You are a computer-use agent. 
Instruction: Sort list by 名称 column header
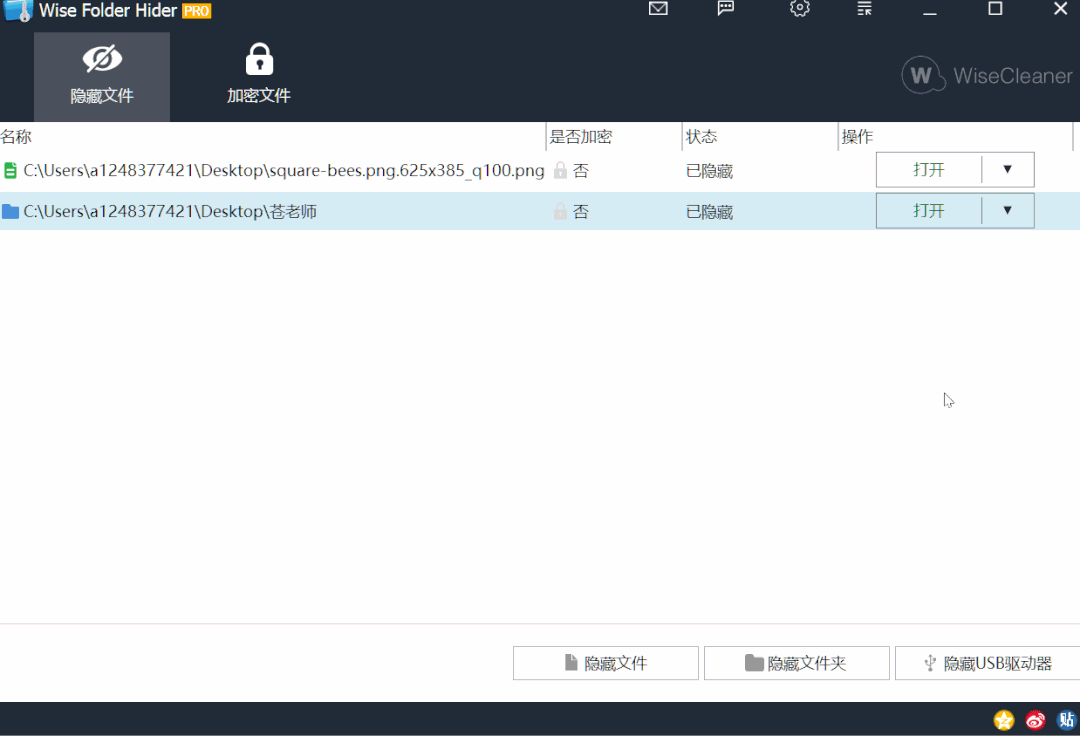click(x=17, y=137)
